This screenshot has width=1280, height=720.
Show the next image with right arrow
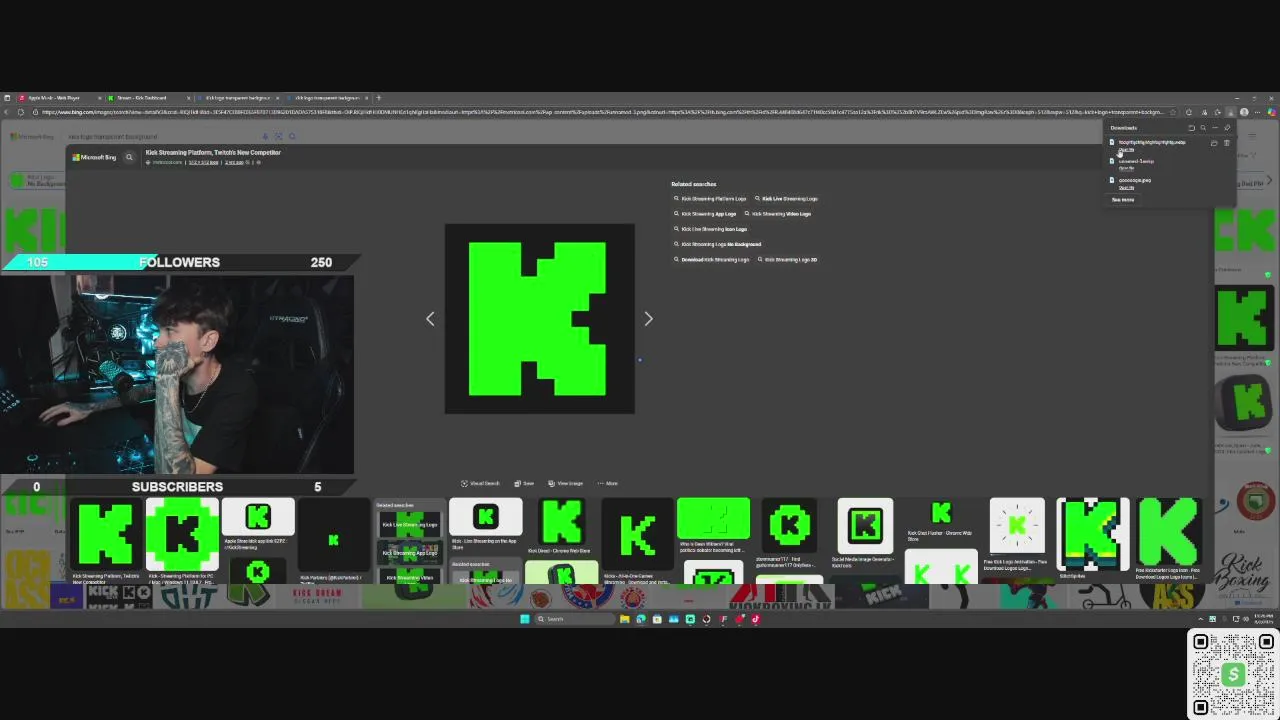(x=648, y=319)
